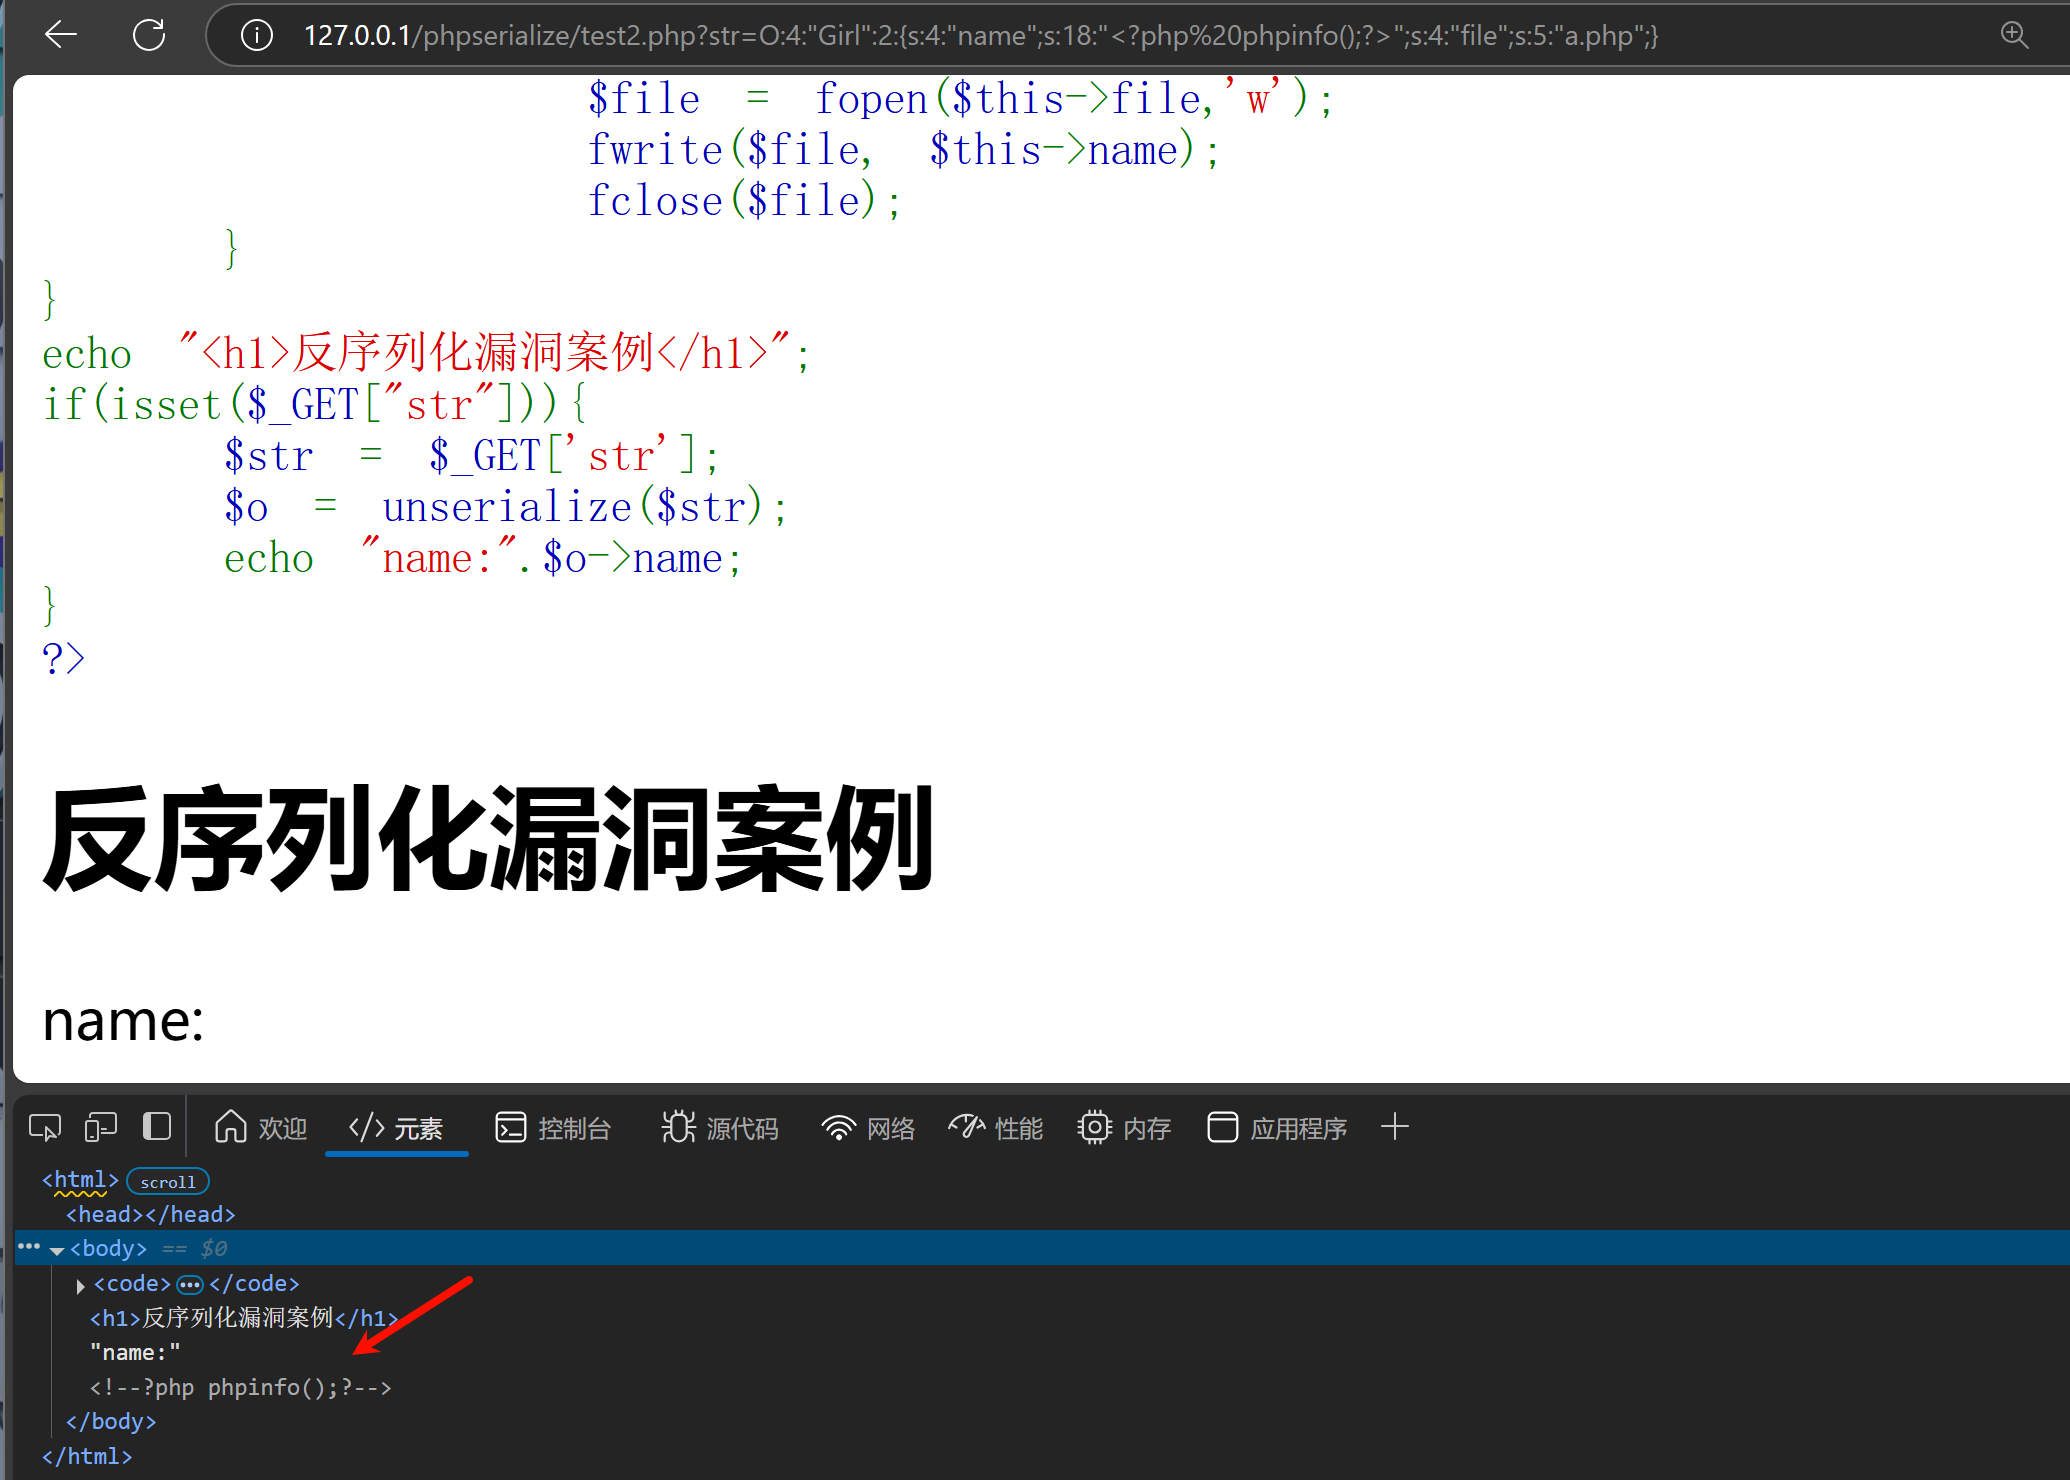Click the zoom magnifier icon in address bar

(x=2014, y=35)
